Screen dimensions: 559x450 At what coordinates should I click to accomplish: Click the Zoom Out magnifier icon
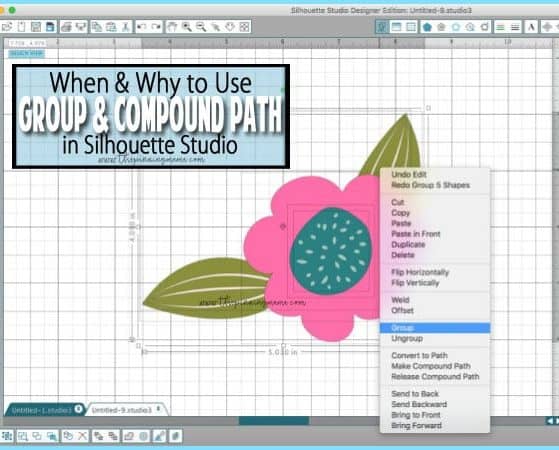(201, 27)
